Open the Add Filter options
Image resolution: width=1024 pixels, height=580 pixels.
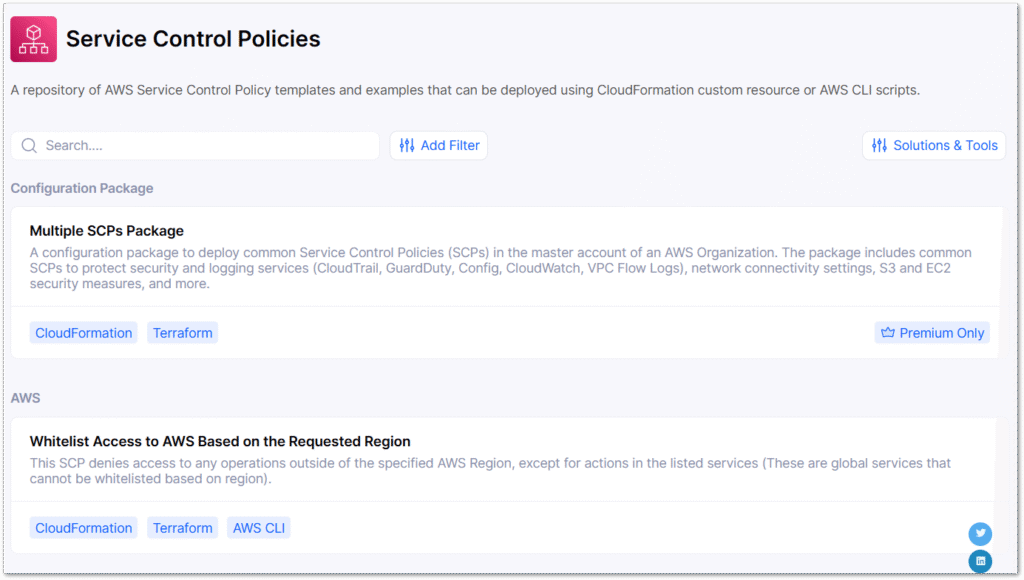(x=439, y=146)
